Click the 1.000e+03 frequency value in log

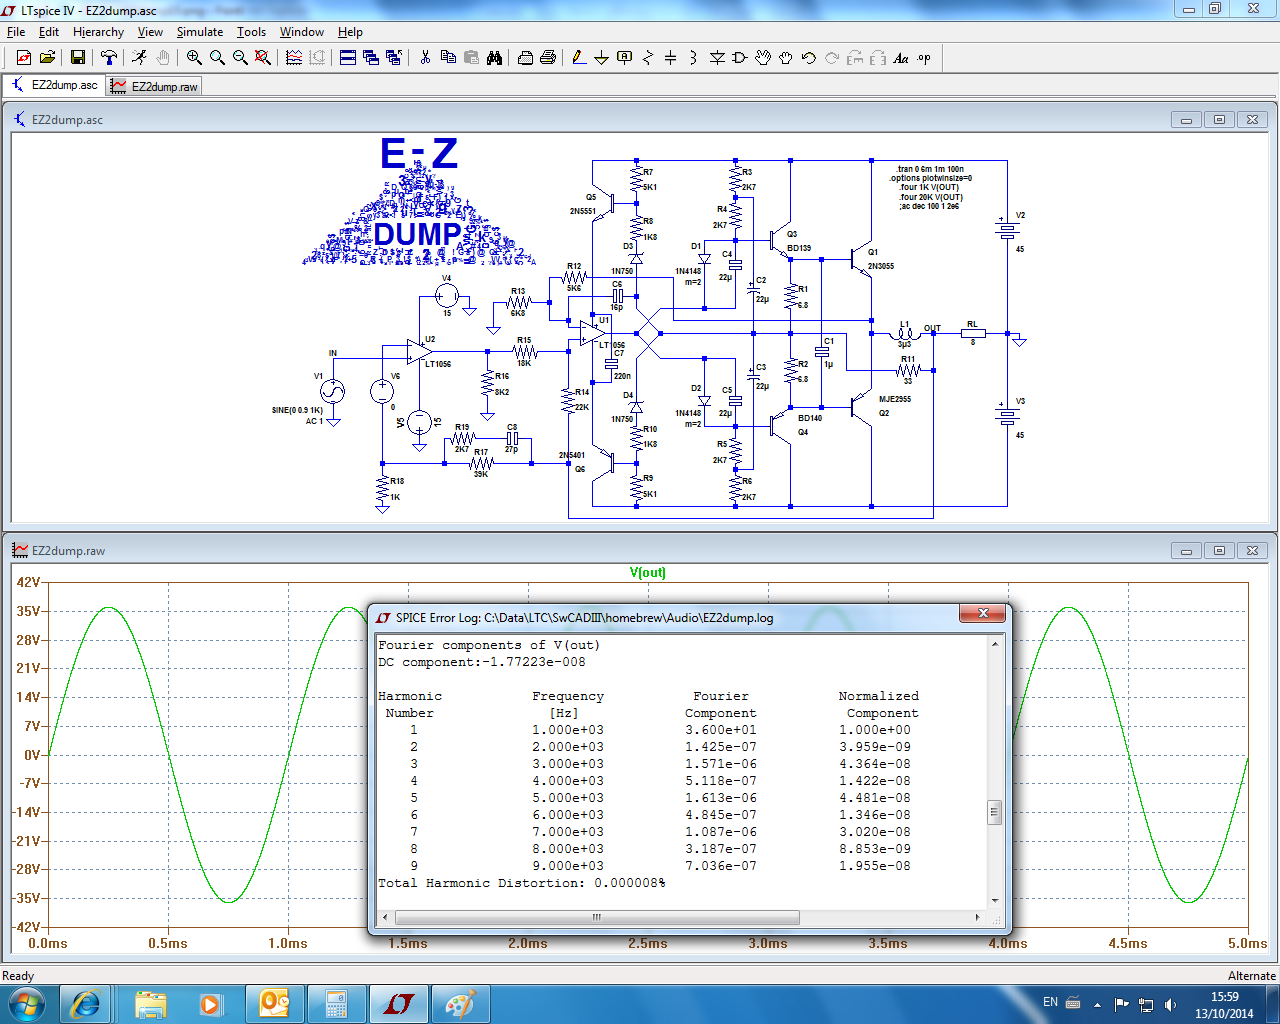(567, 730)
